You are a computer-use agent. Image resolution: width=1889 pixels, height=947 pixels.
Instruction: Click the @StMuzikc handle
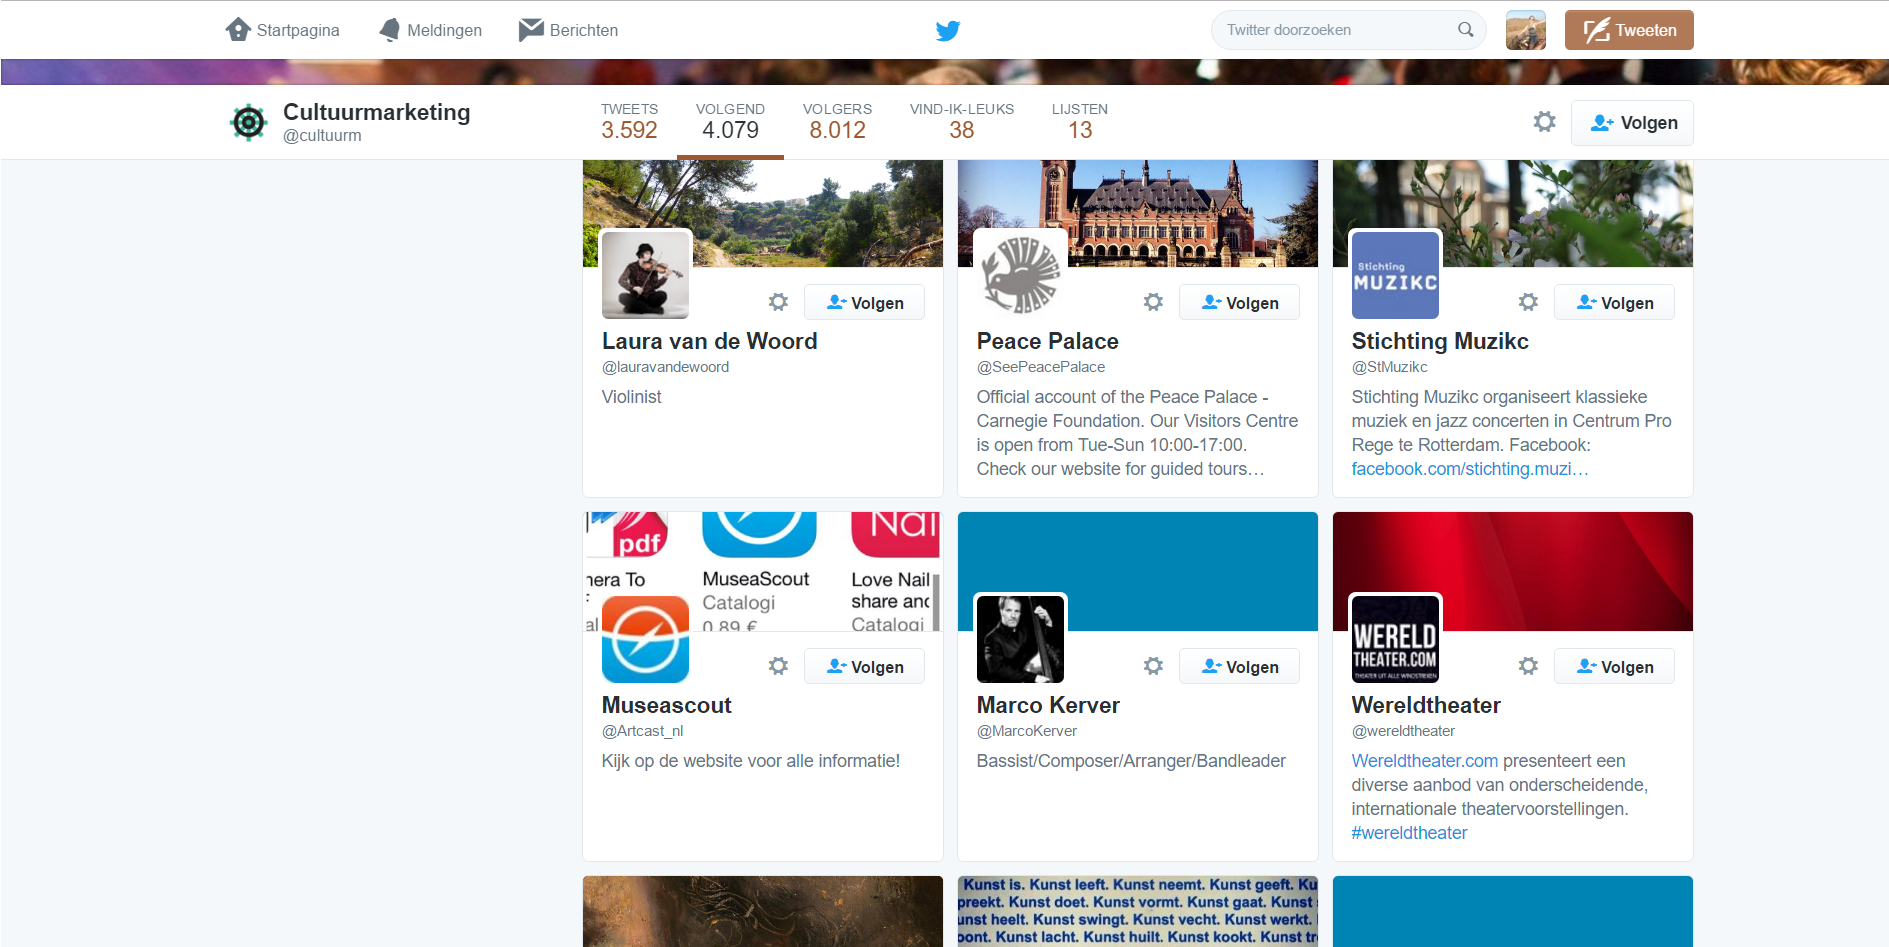pos(1389,367)
